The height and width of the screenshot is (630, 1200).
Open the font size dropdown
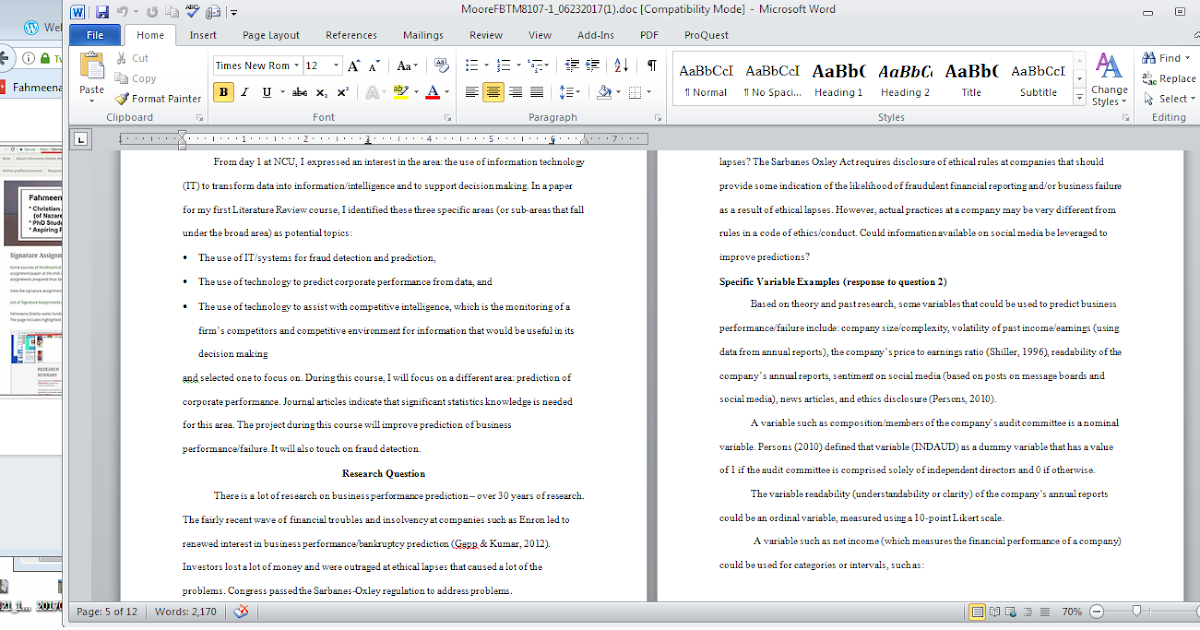336,66
